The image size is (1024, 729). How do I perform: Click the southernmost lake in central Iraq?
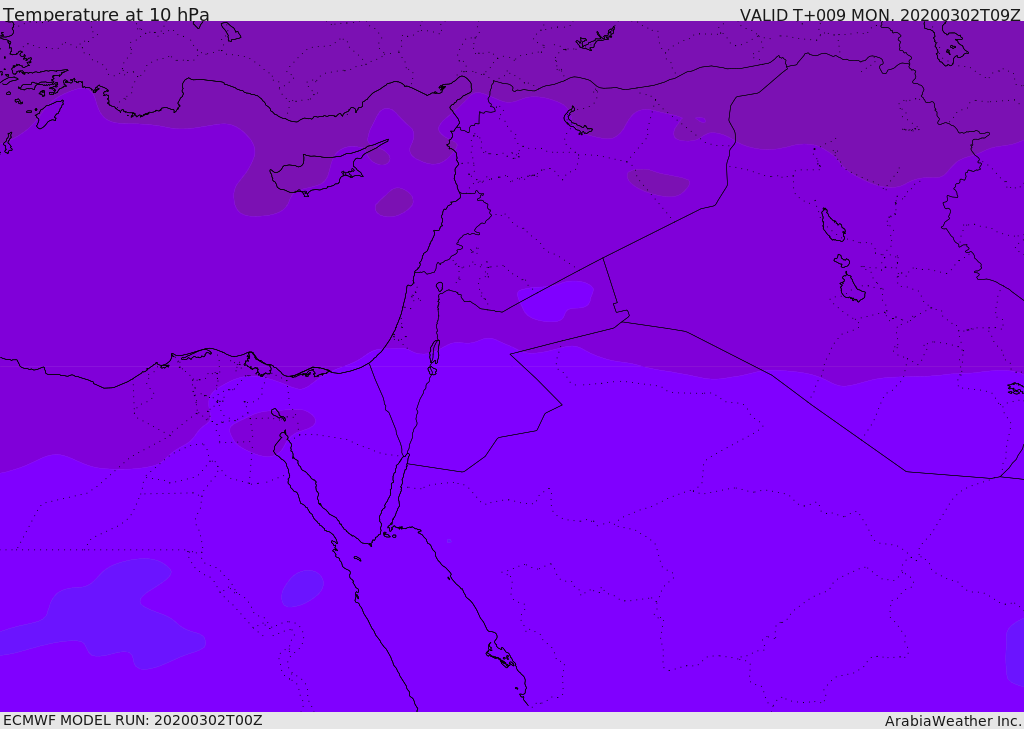[x=851, y=288]
